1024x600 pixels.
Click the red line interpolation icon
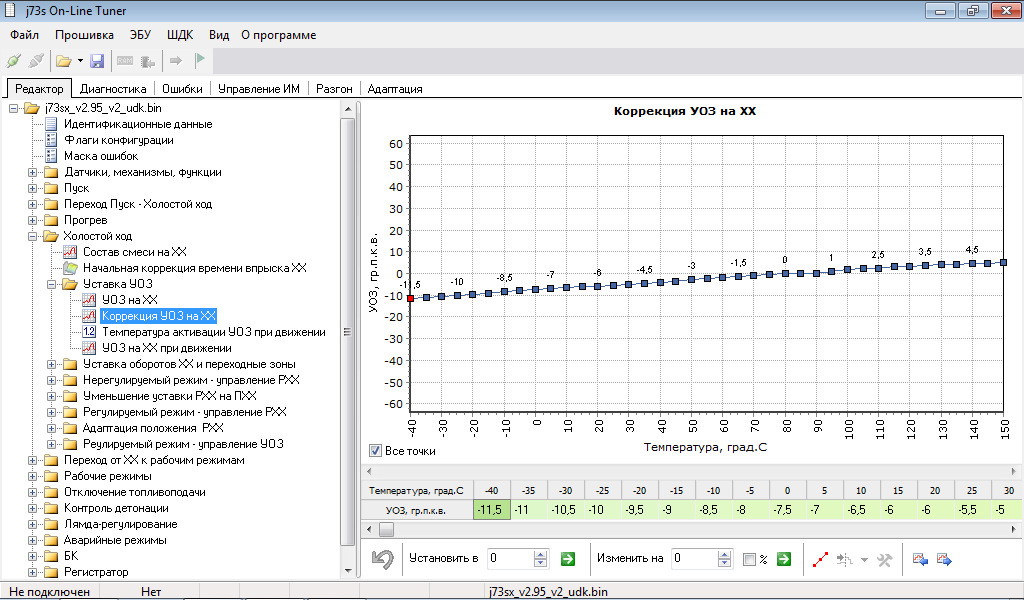pos(820,559)
